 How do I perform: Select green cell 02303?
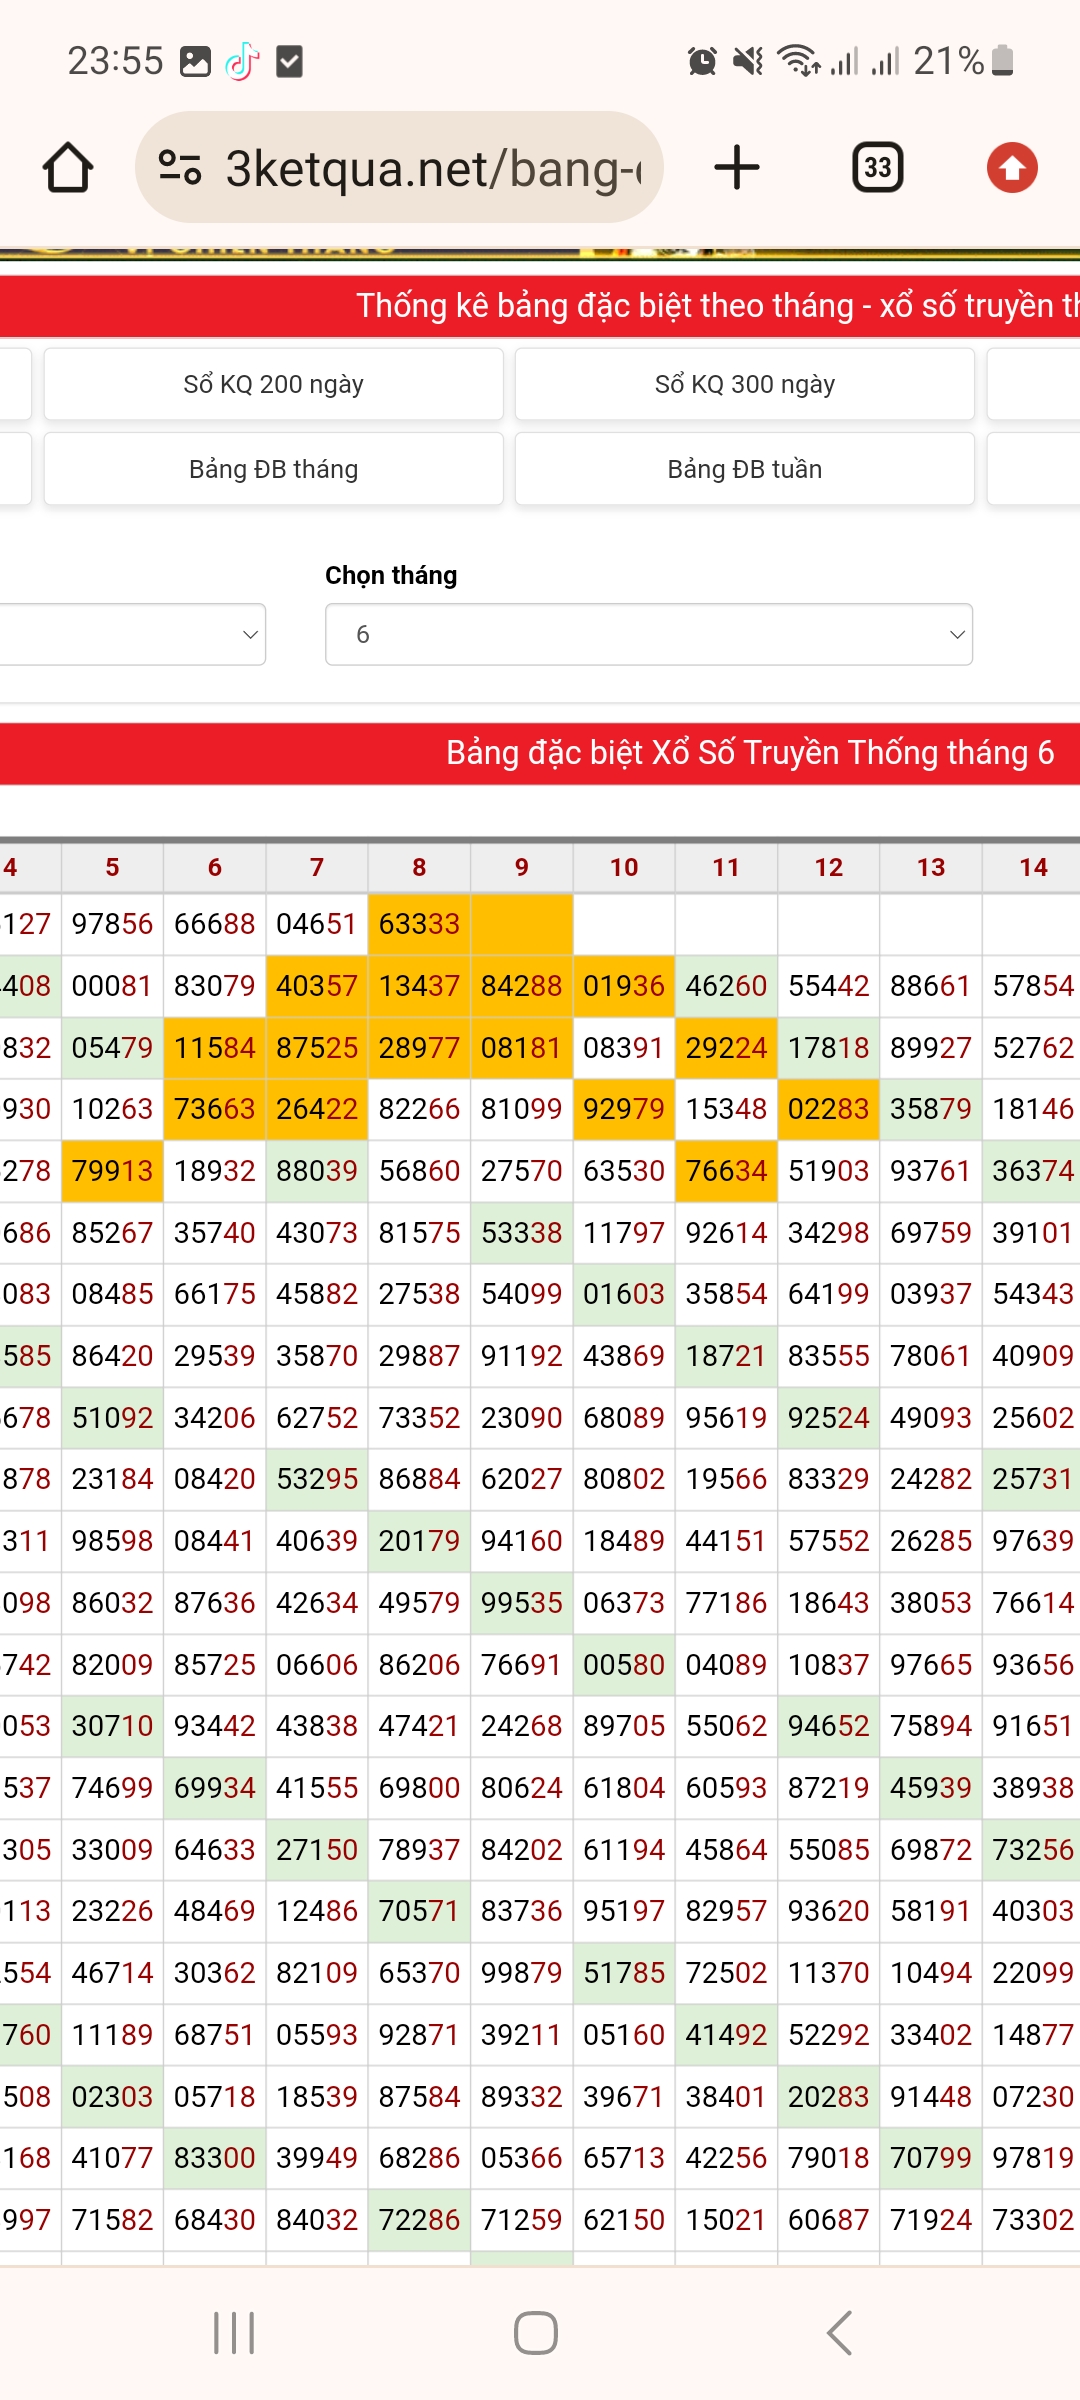tap(112, 2097)
